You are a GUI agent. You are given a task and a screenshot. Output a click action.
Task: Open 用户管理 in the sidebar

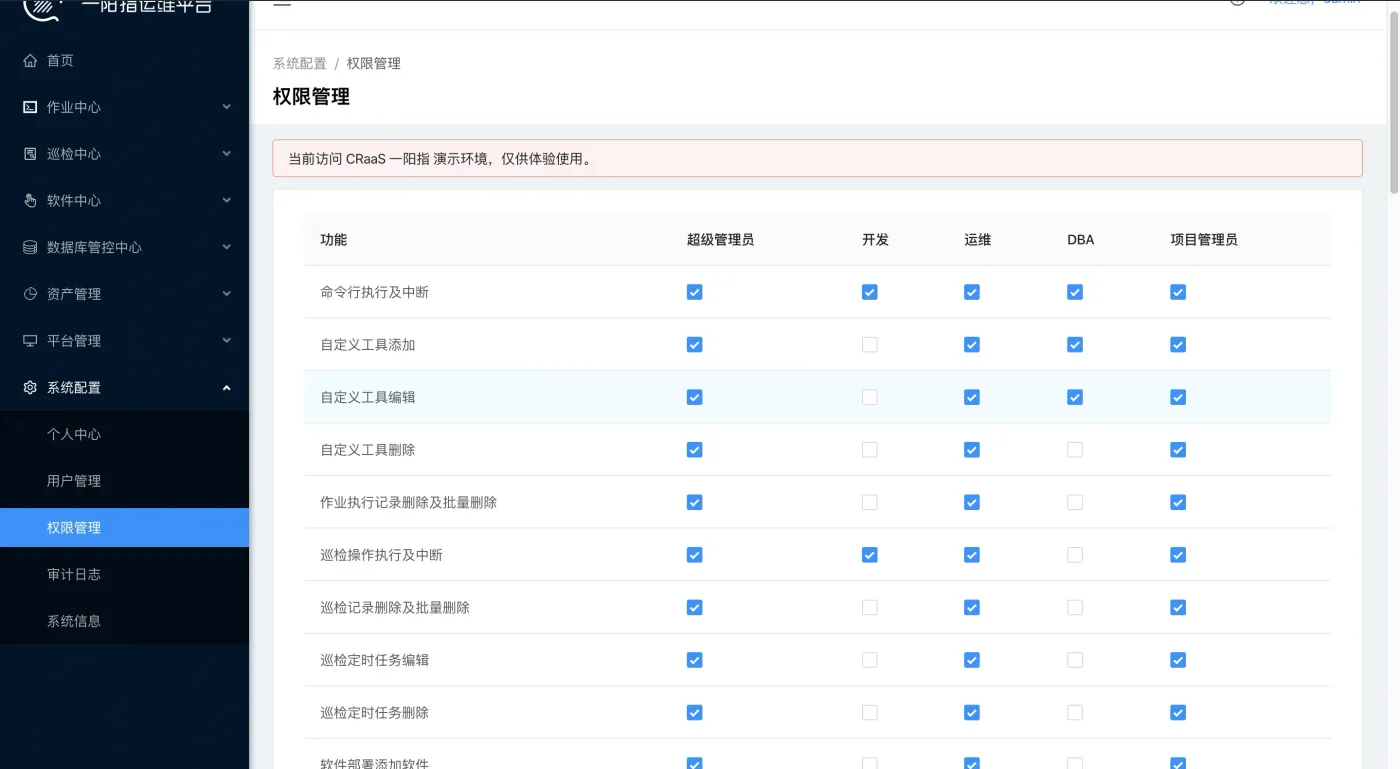coord(124,481)
